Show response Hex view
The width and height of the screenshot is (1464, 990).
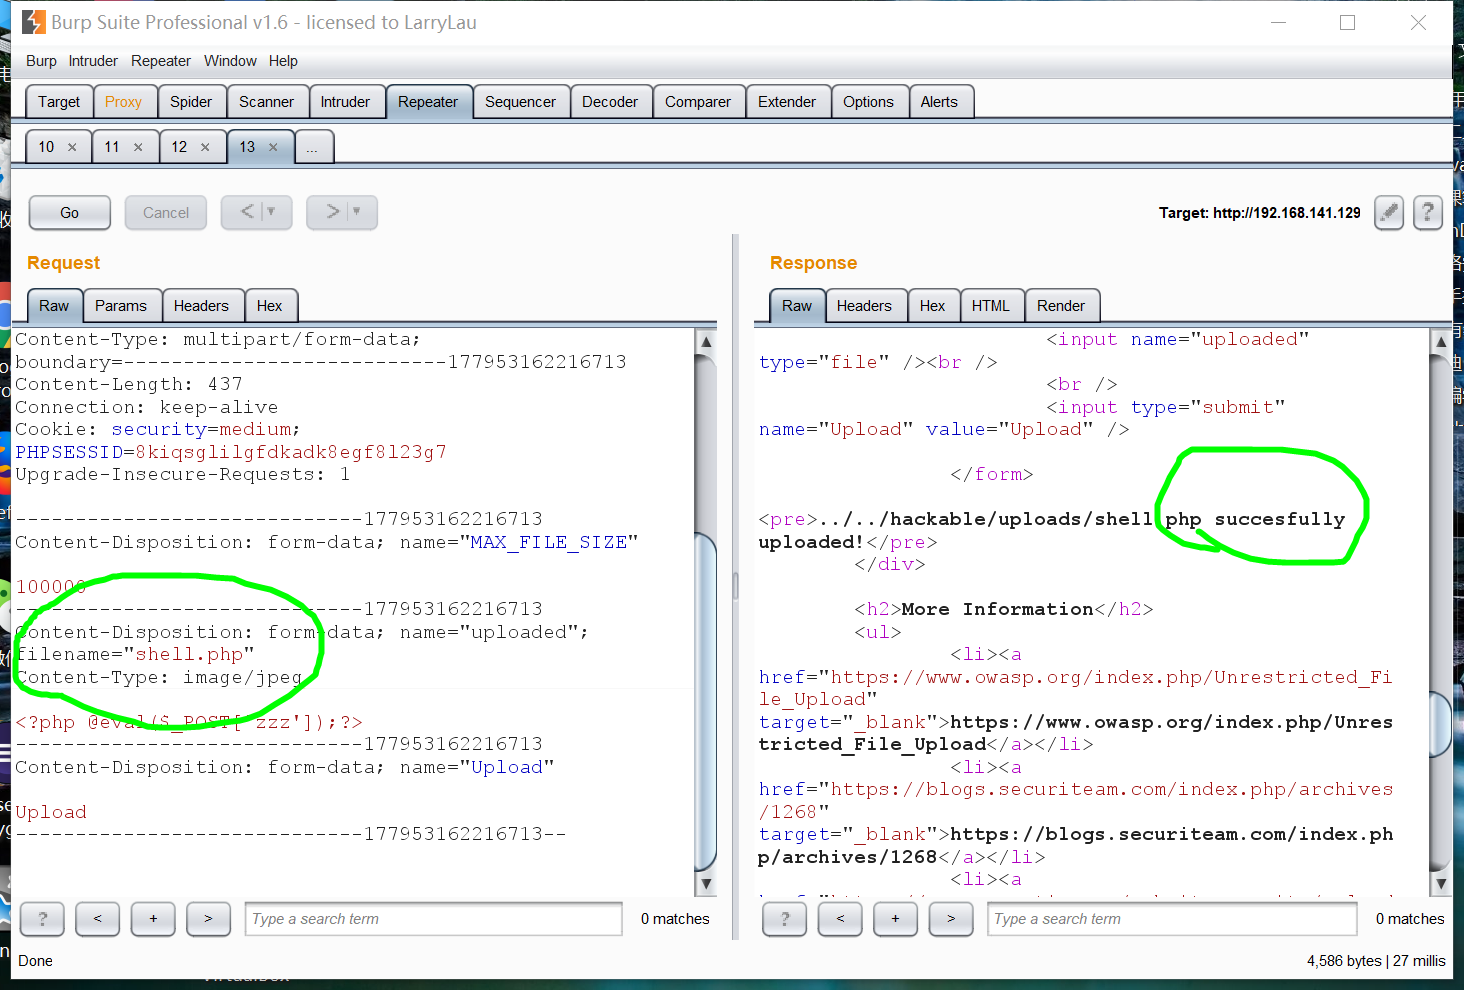click(932, 306)
